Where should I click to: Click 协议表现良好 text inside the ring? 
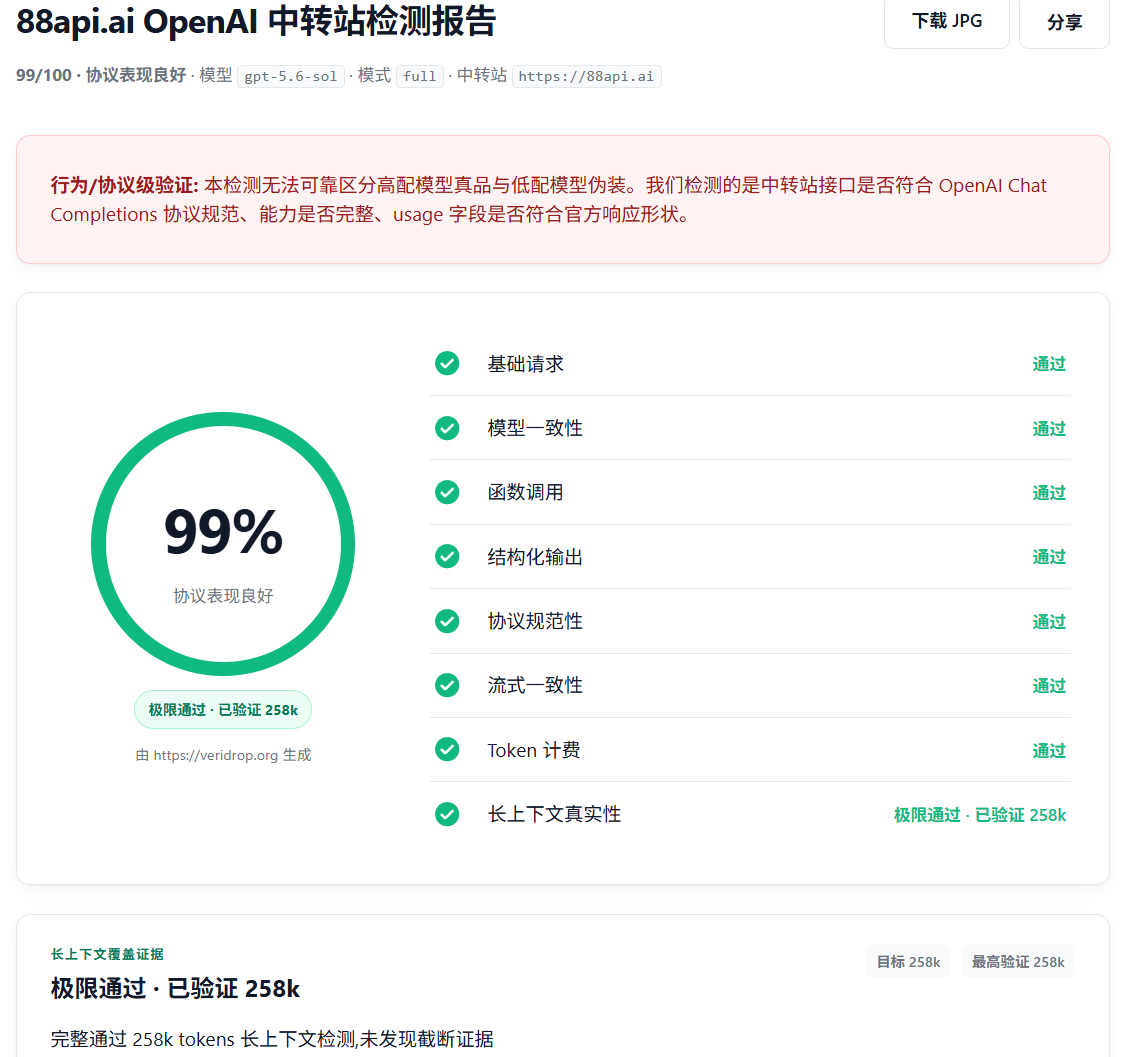click(223, 596)
